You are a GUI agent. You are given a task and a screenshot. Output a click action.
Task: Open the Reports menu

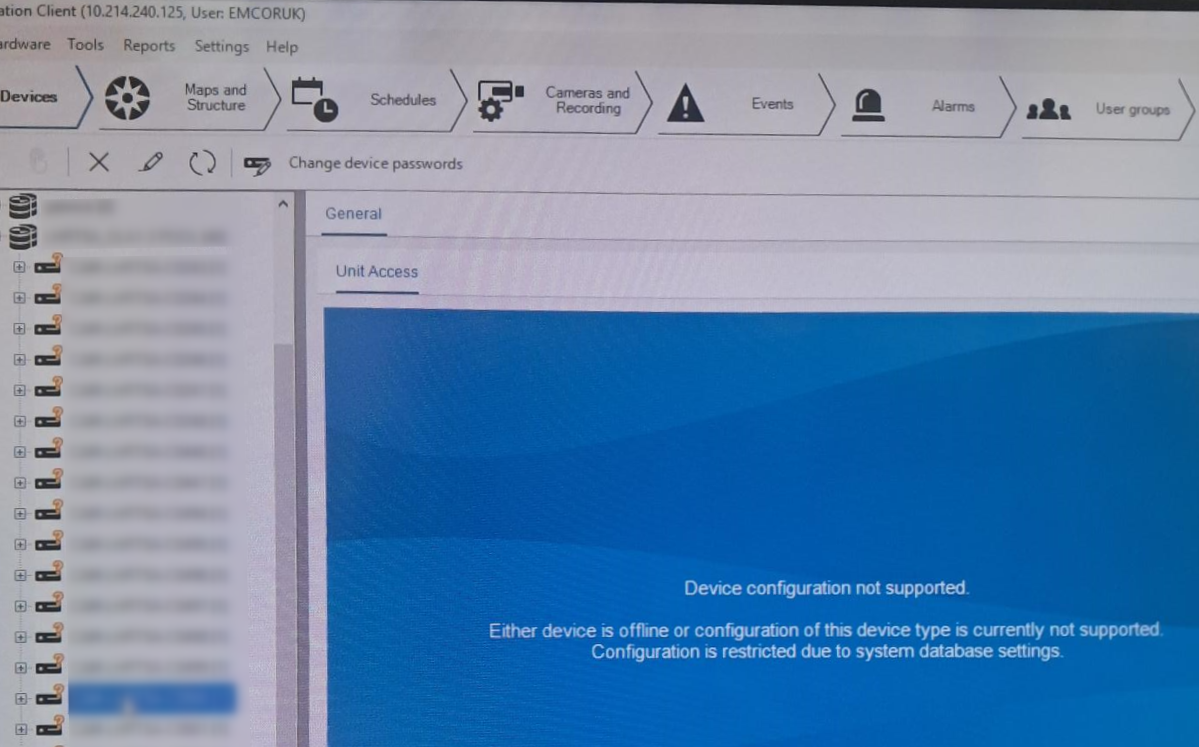pos(148,45)
